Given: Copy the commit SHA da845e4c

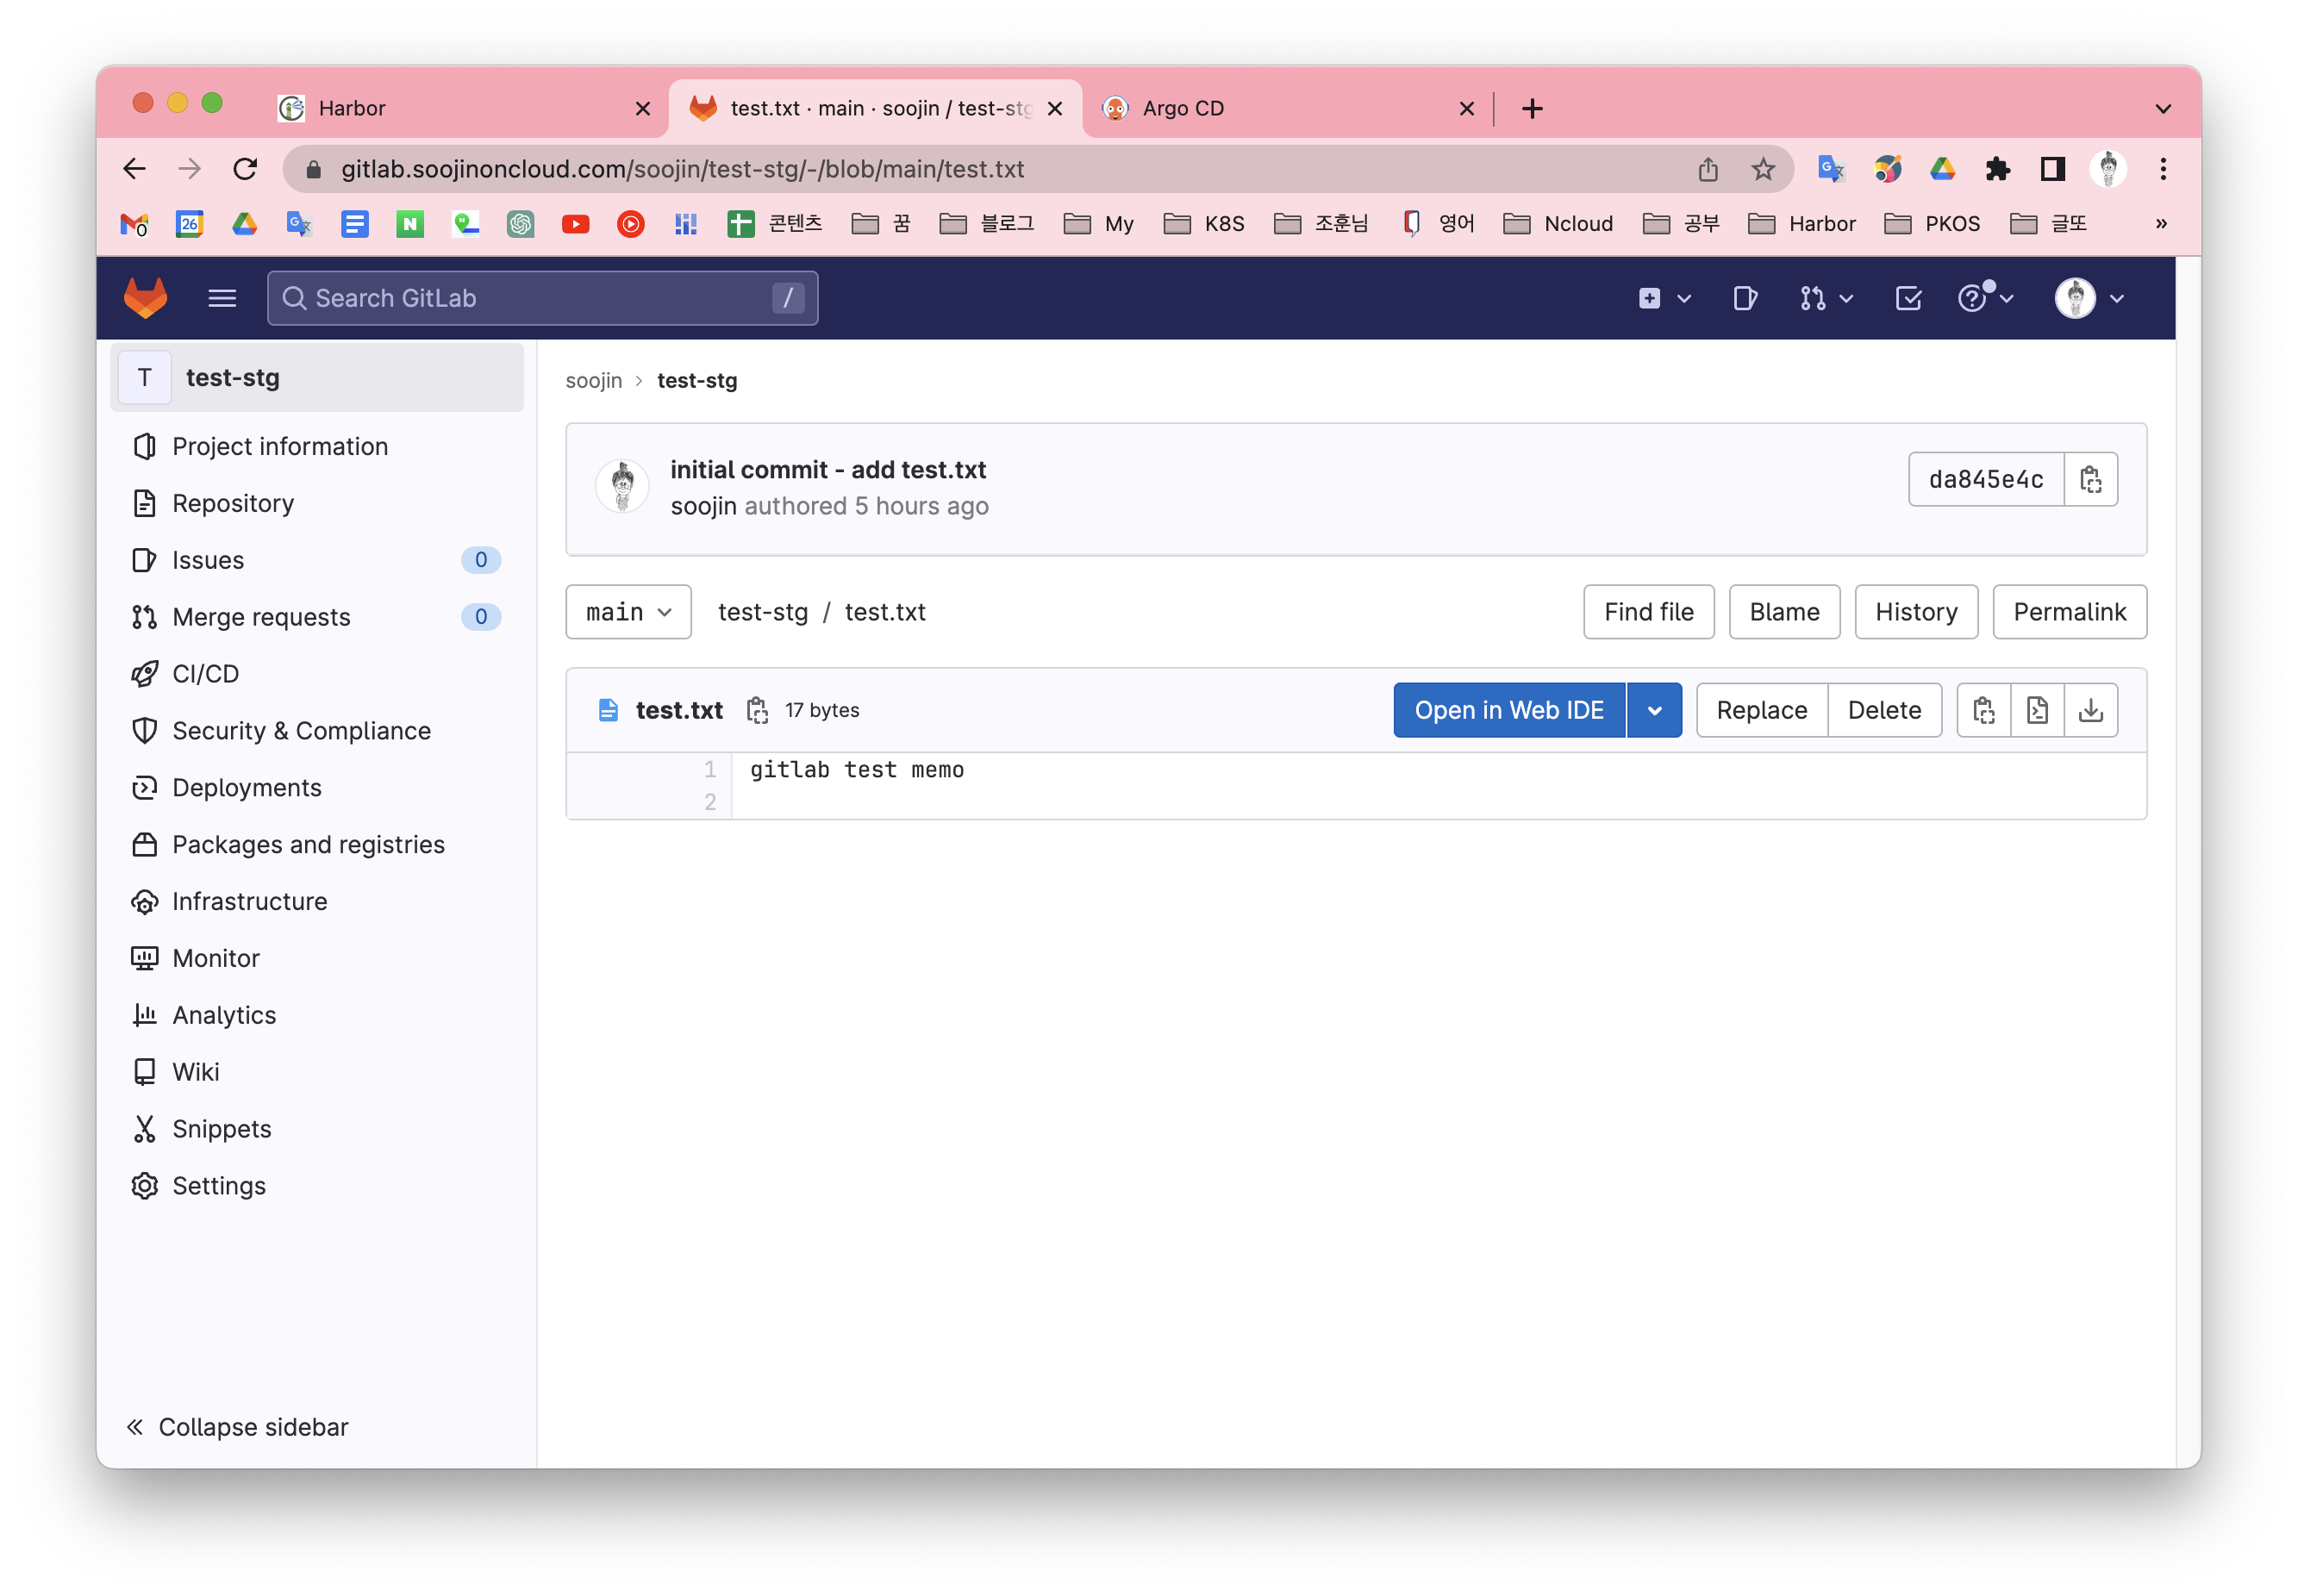Looking at the screenshot, I should click(x=2090, y=479).
